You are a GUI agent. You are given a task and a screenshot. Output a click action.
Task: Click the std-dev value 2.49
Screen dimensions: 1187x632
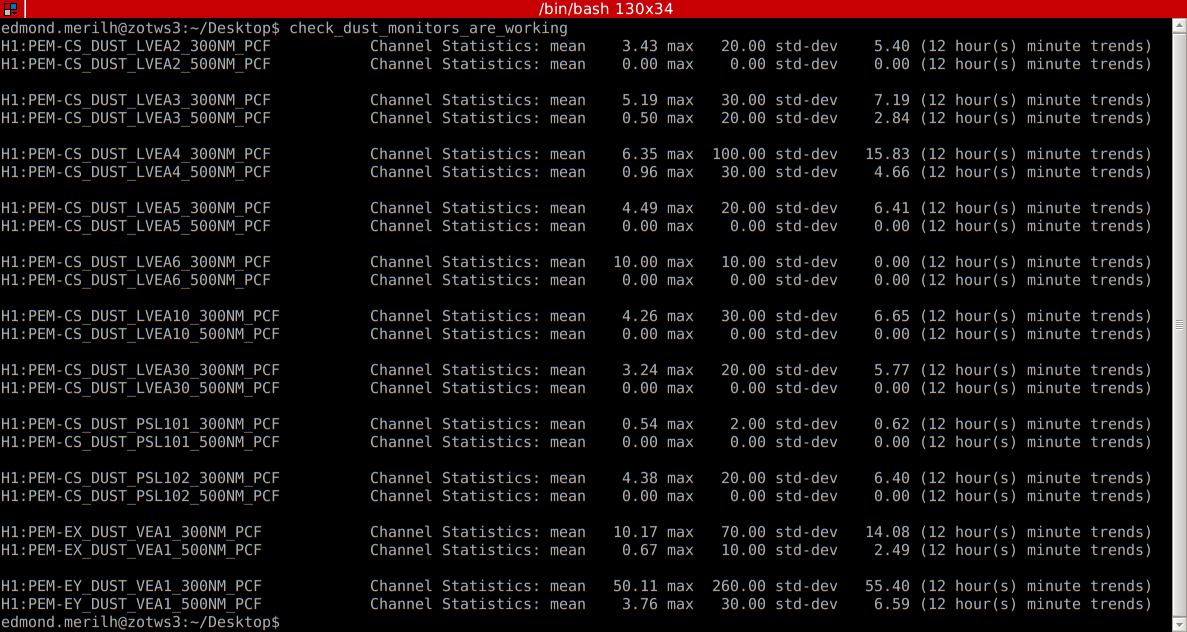click(892, 550)
